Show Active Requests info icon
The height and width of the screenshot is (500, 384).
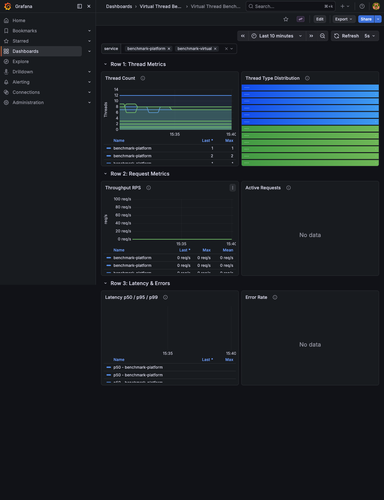tap(288, 188)
